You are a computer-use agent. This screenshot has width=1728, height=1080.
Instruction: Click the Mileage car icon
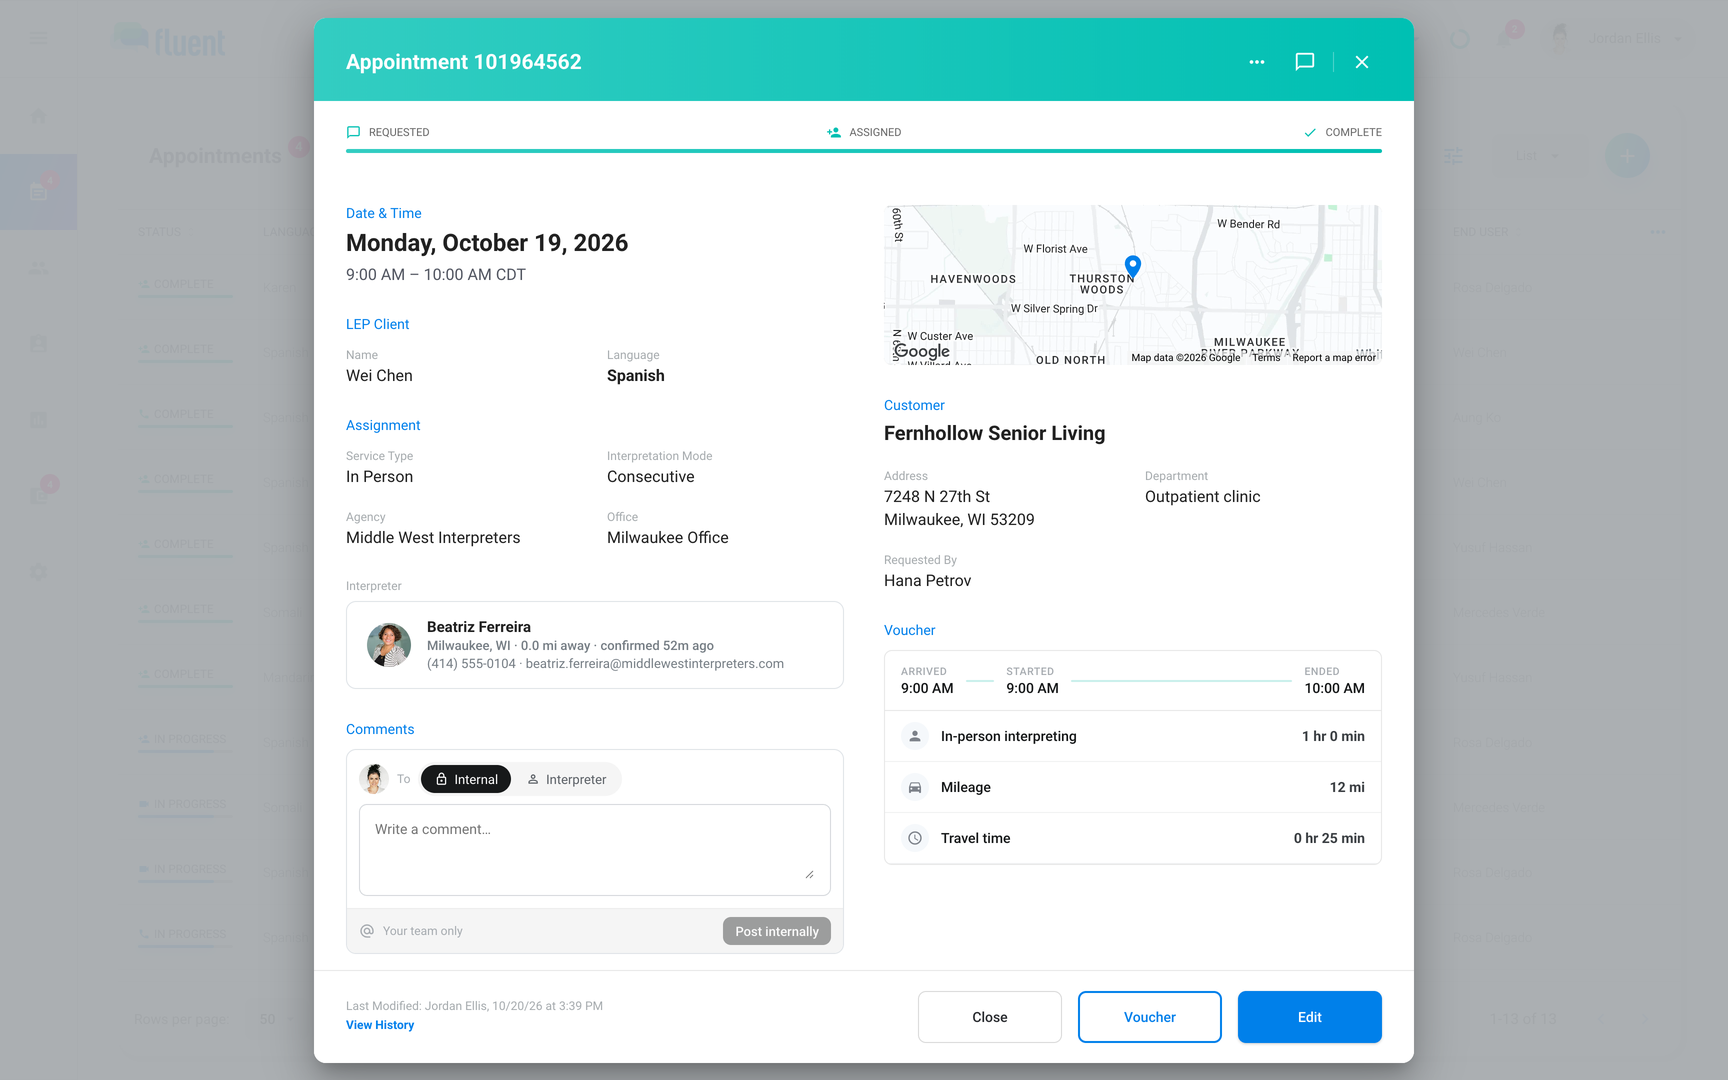tap(915, 787)
